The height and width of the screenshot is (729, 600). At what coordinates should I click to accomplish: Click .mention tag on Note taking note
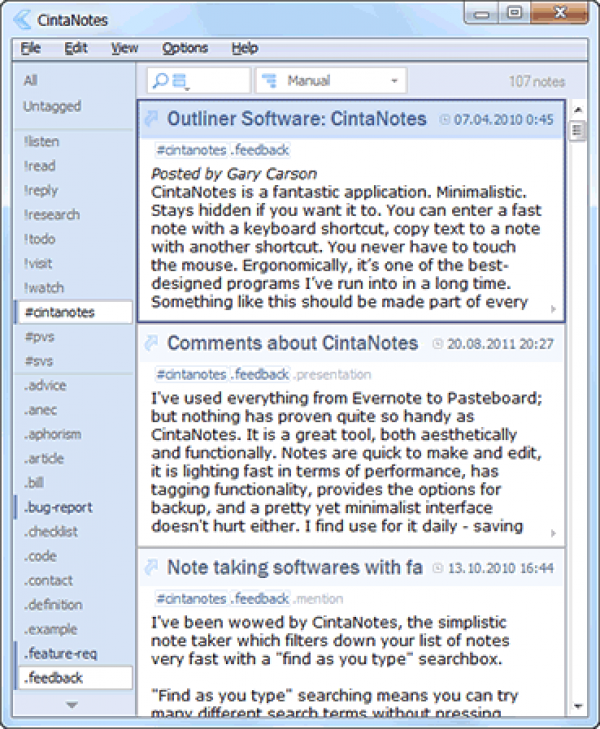pos(318,599)
